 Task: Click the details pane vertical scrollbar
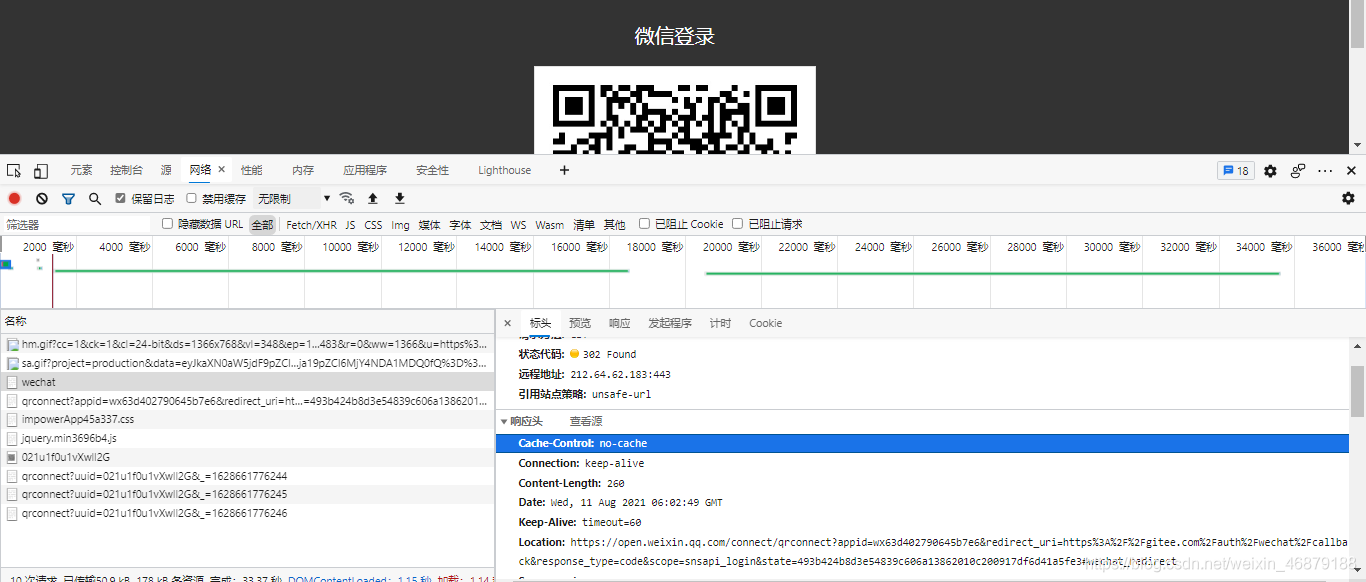coord(1357,391)
